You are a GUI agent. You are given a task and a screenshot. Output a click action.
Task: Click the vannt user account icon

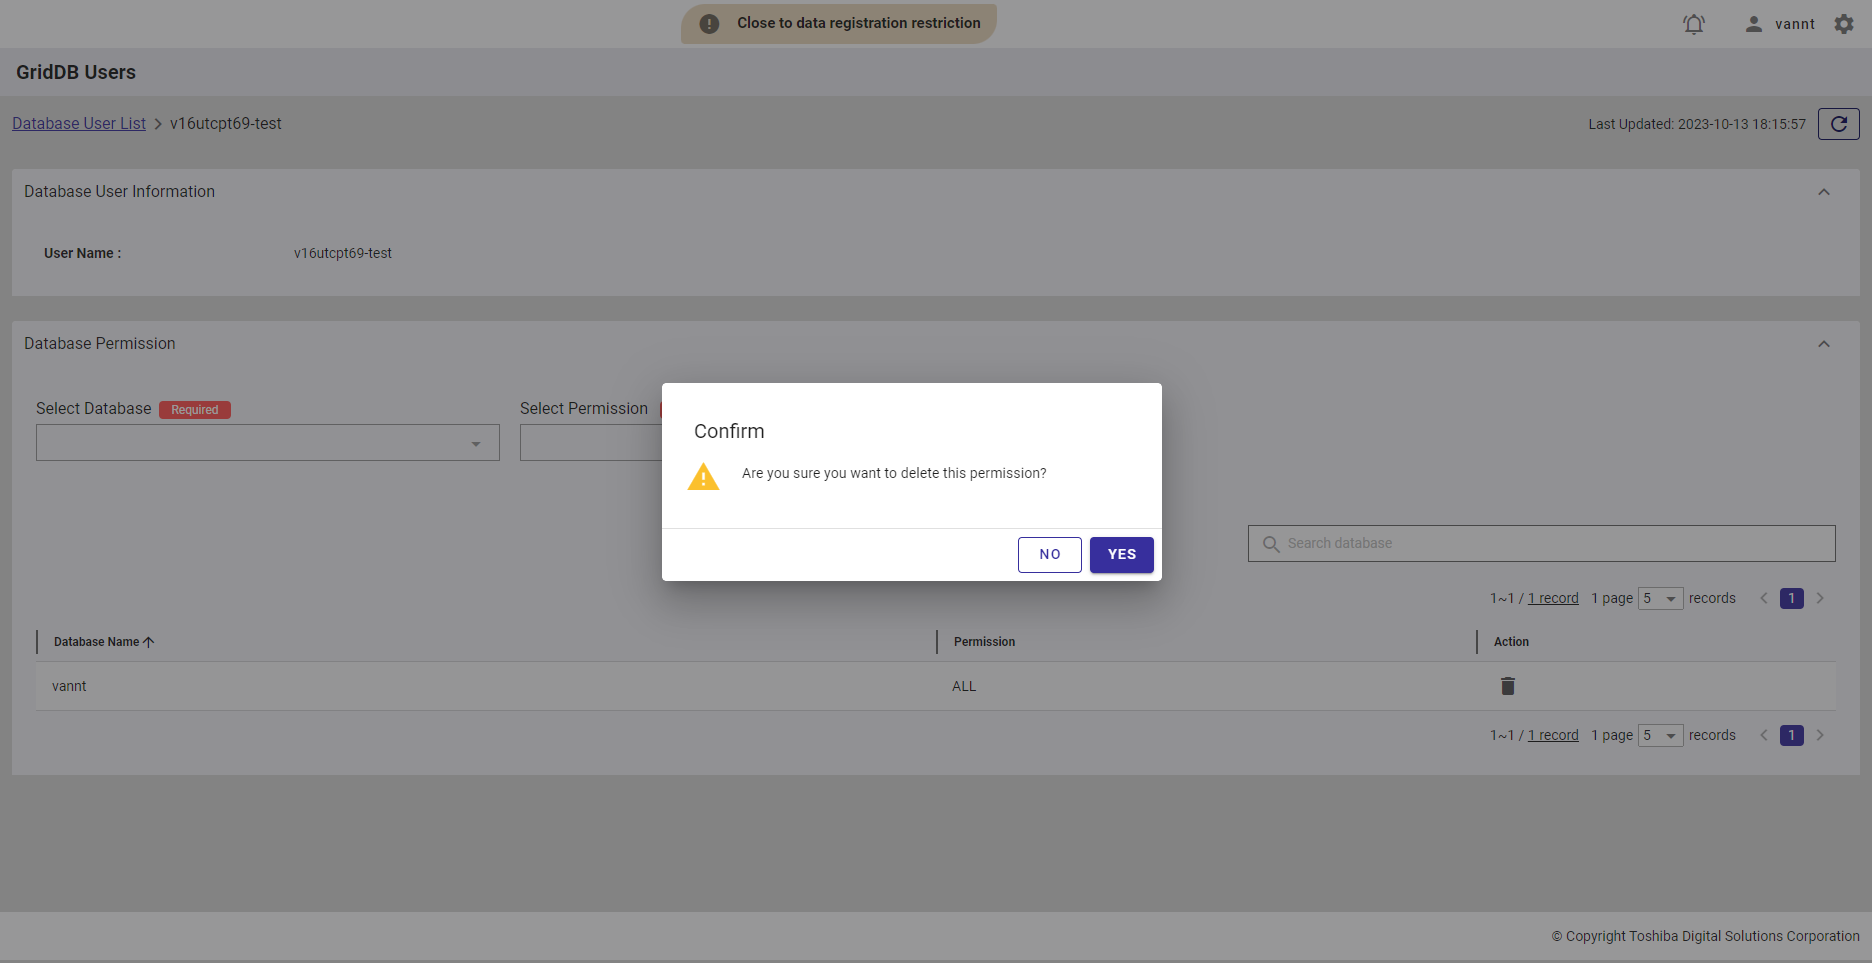pyautogui.click(x=1754, y=24)
